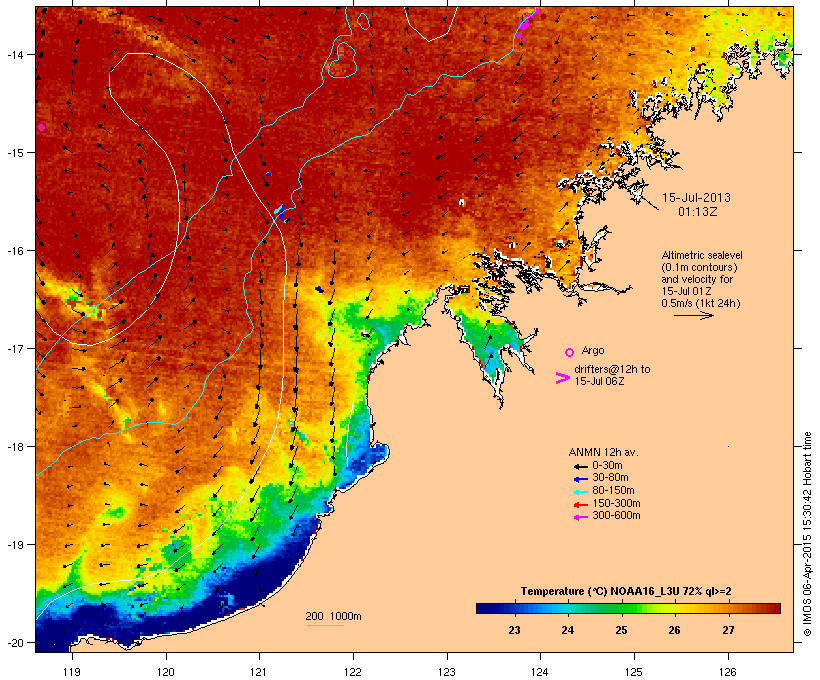Click the 0.5m/s velocity scale arrow
This screenshot has width=820, height=680.
(x=693, y=315)
